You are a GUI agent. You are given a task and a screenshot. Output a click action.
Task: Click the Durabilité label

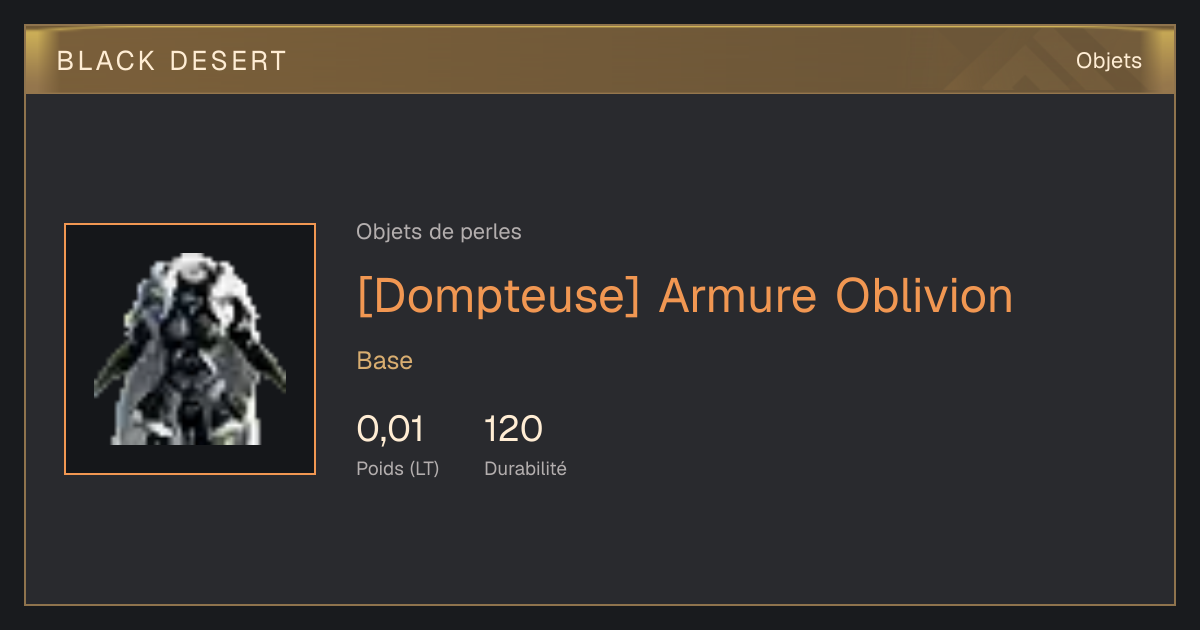(x=525, y=468)
